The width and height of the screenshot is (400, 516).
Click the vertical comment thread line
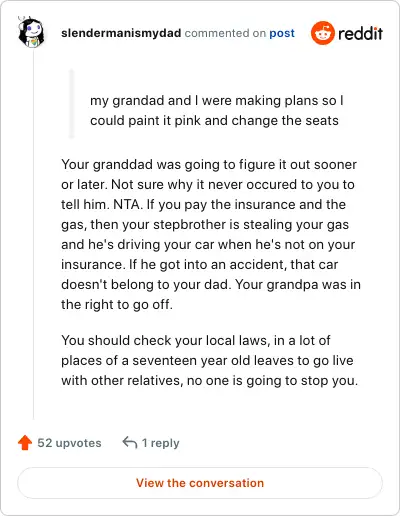33,233
